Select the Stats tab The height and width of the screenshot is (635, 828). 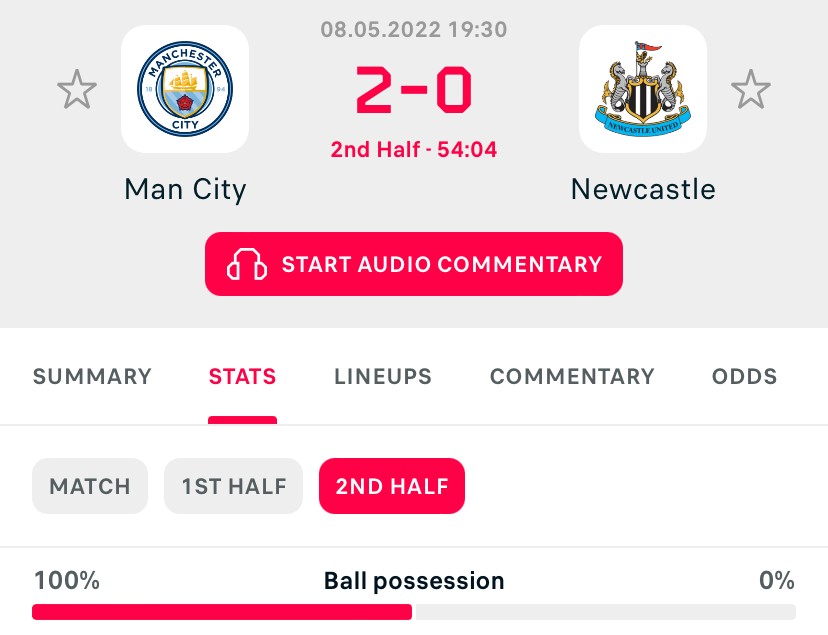[242, 377]
